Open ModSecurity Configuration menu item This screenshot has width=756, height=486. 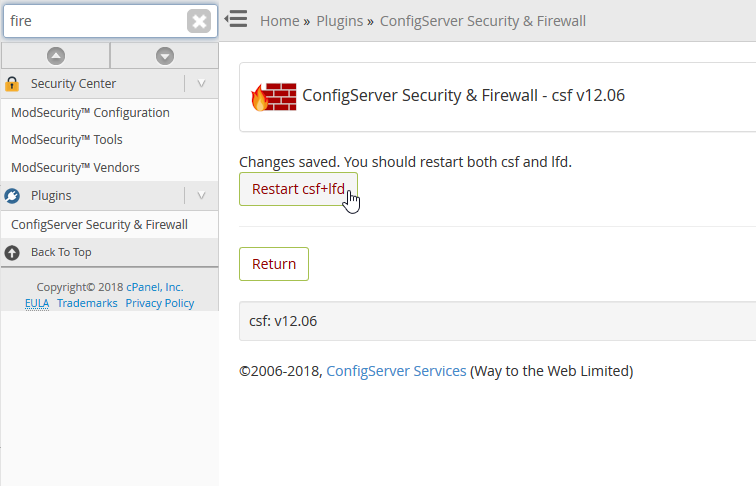point(90,113)
